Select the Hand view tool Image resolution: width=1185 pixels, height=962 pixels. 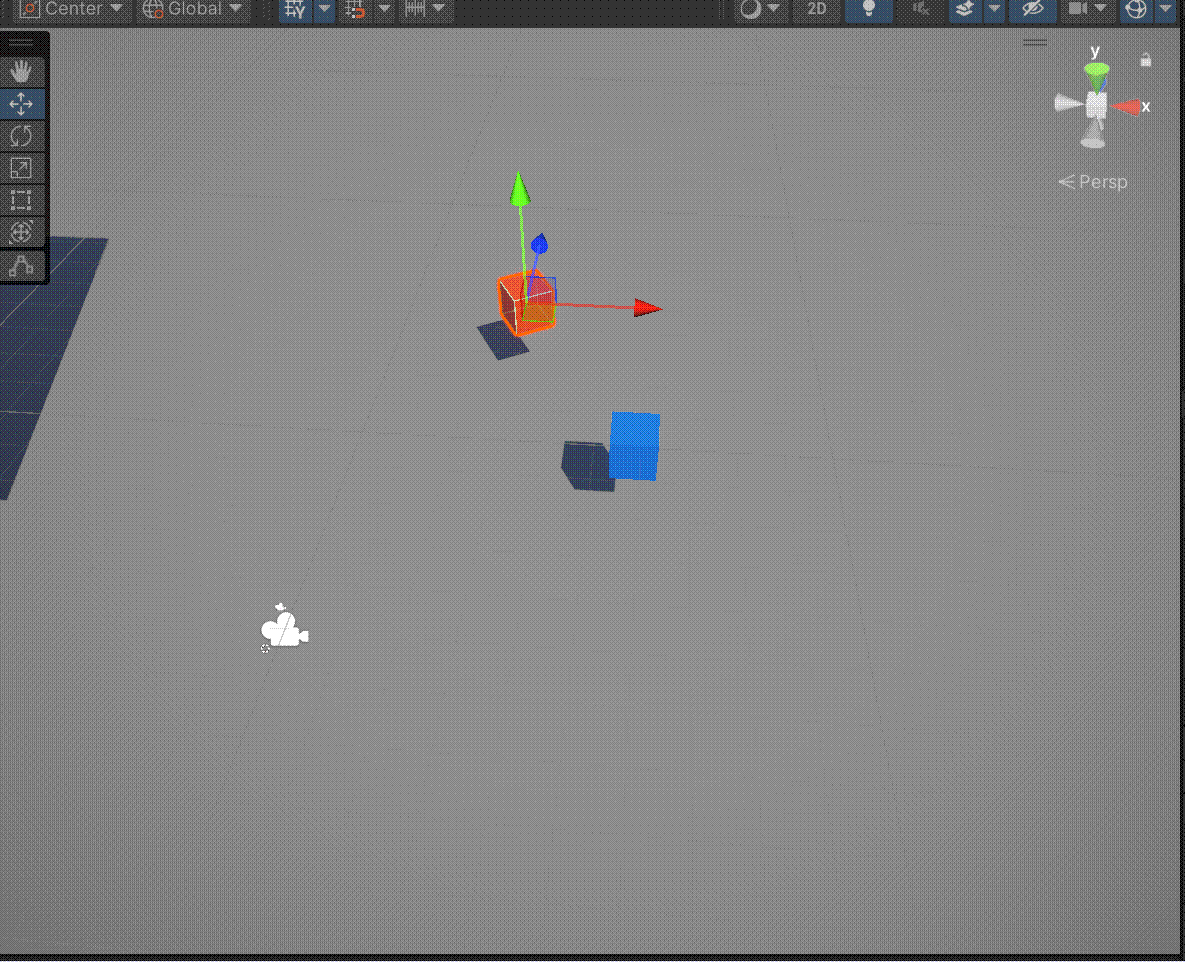tap(21, 72)
